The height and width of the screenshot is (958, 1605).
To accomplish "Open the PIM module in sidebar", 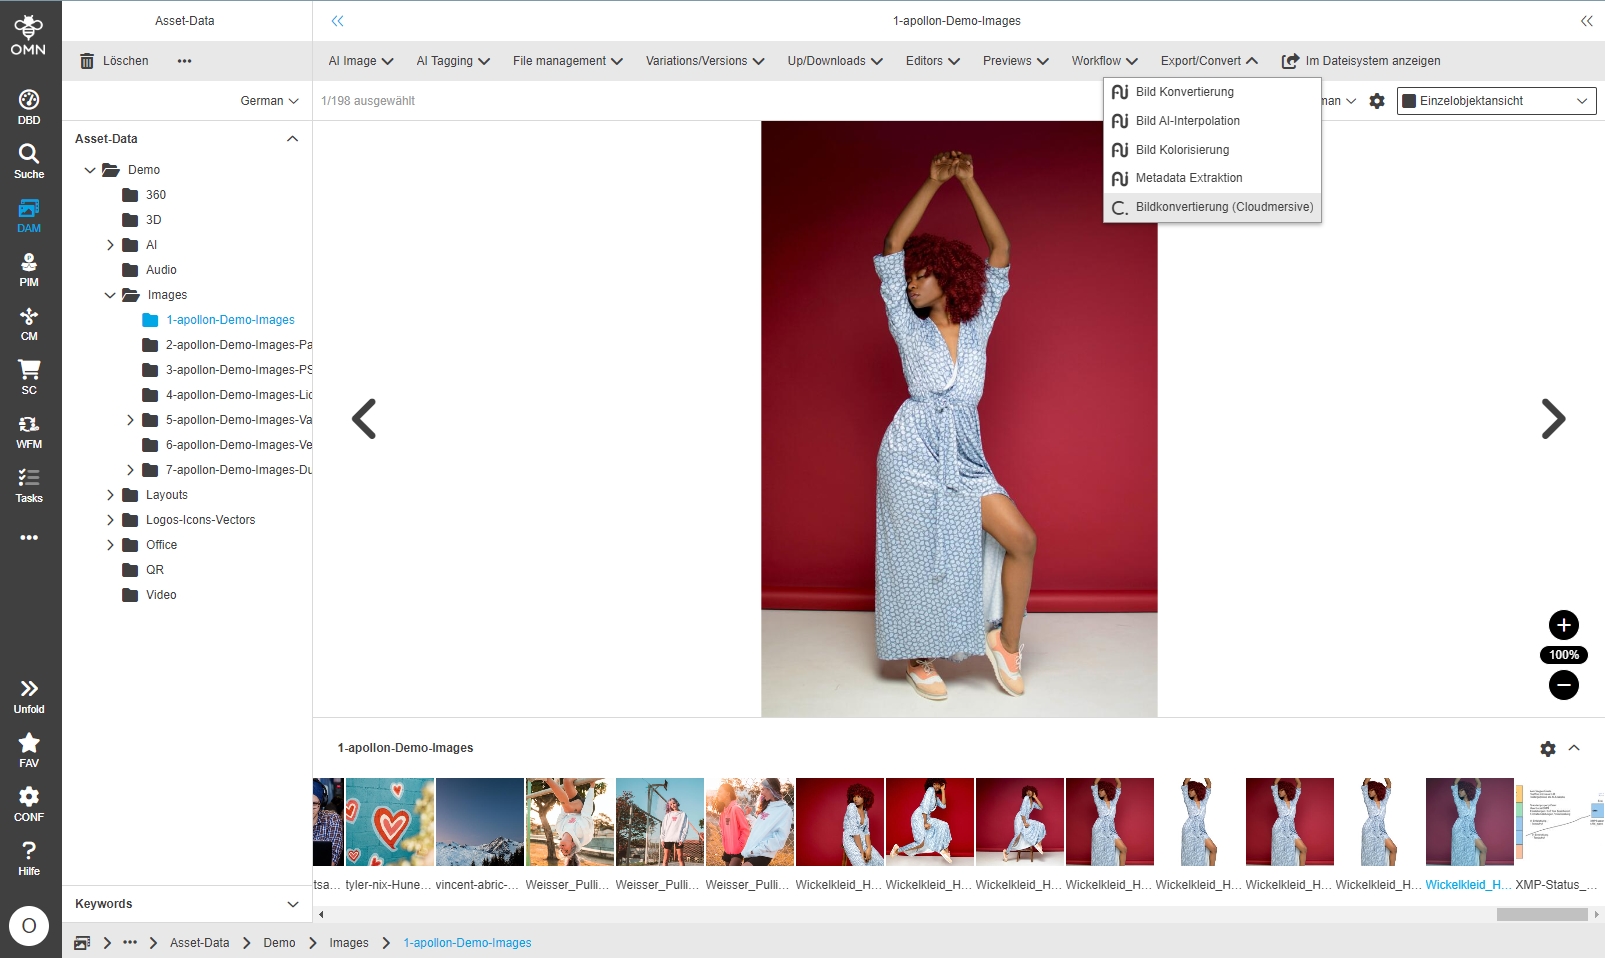I will click(29, 269).
